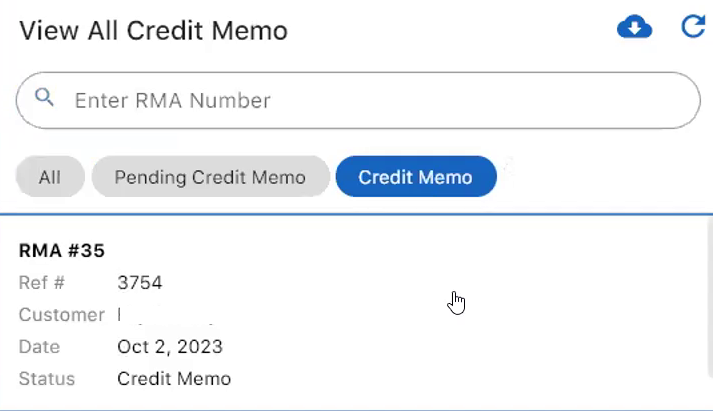Select the blue Credit Memo tab
Screen dimensions: 713x411
(415, 177)
